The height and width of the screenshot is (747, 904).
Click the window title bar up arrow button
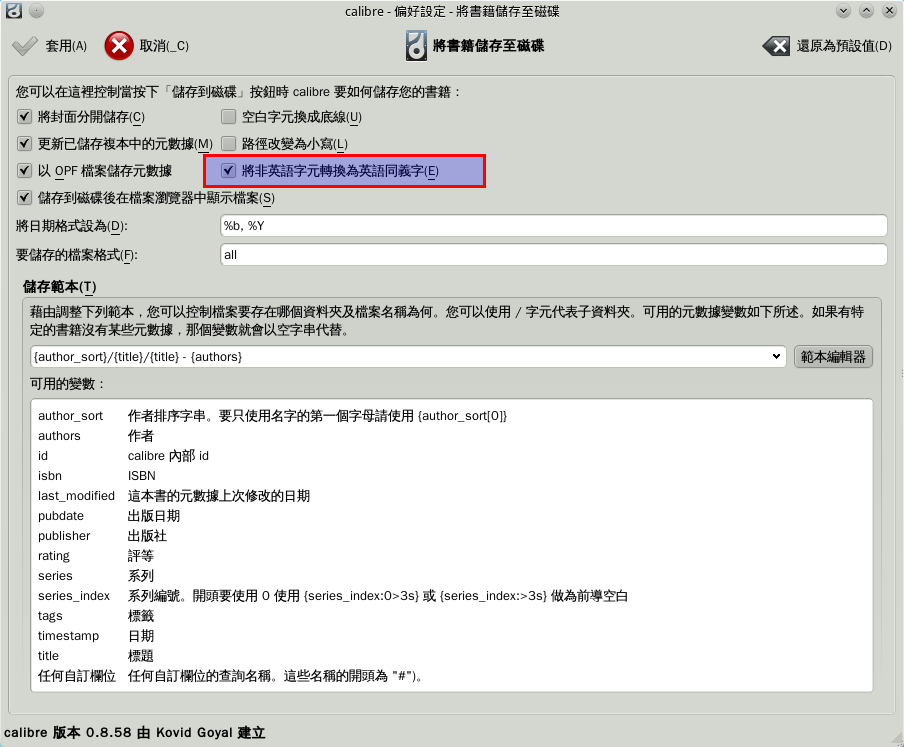pyautogui.click(x=866, y=10)
